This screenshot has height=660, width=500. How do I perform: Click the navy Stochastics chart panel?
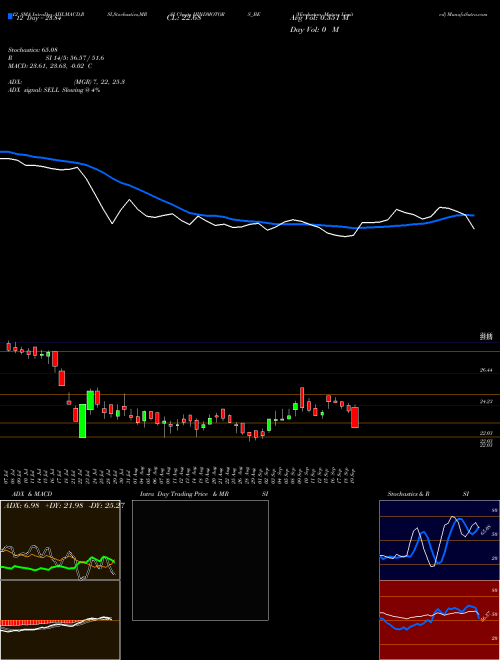(439, 540)
